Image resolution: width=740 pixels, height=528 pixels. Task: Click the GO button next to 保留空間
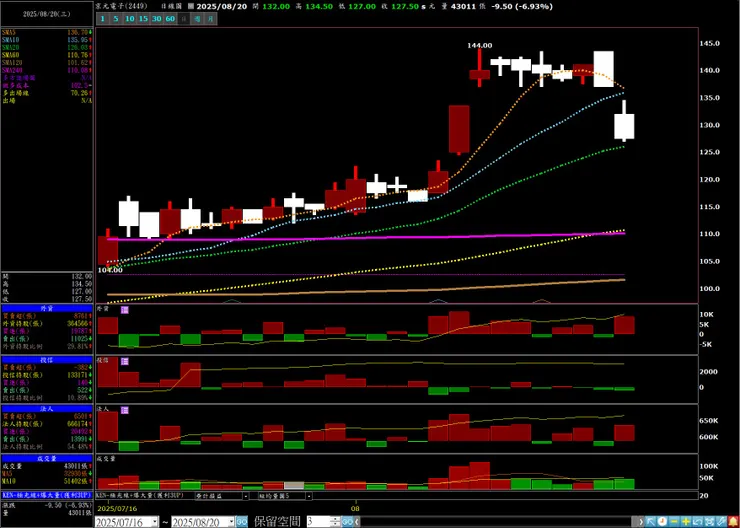(x=347, y=522)
